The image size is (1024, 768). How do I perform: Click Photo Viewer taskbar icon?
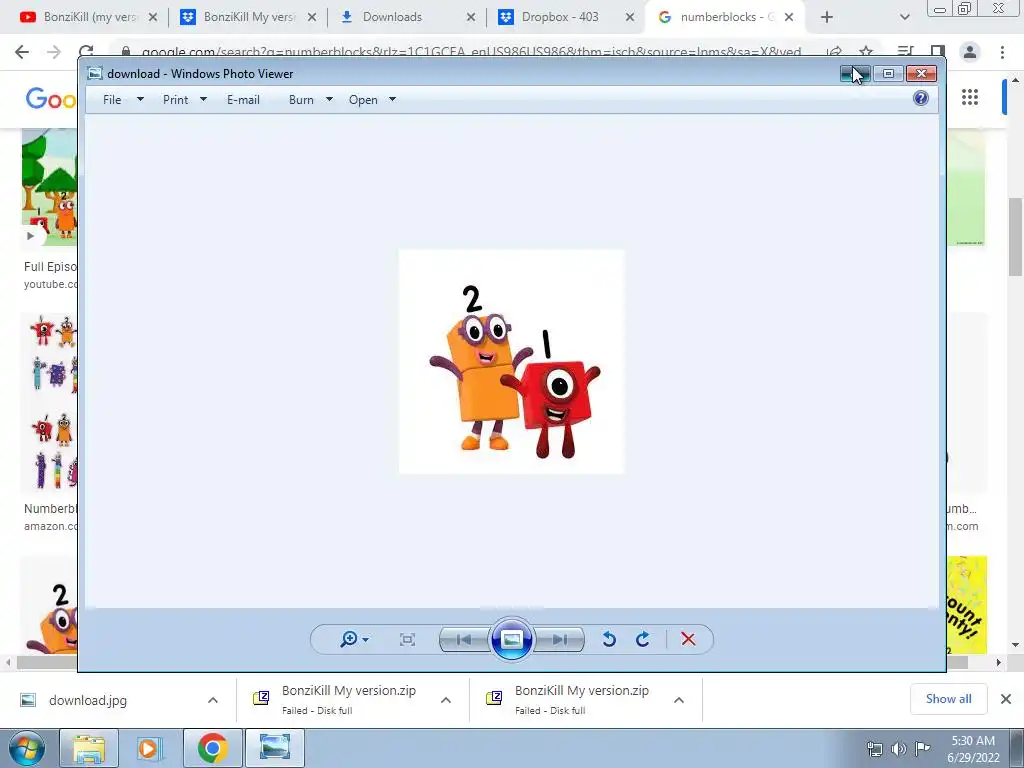click(275, 748)
